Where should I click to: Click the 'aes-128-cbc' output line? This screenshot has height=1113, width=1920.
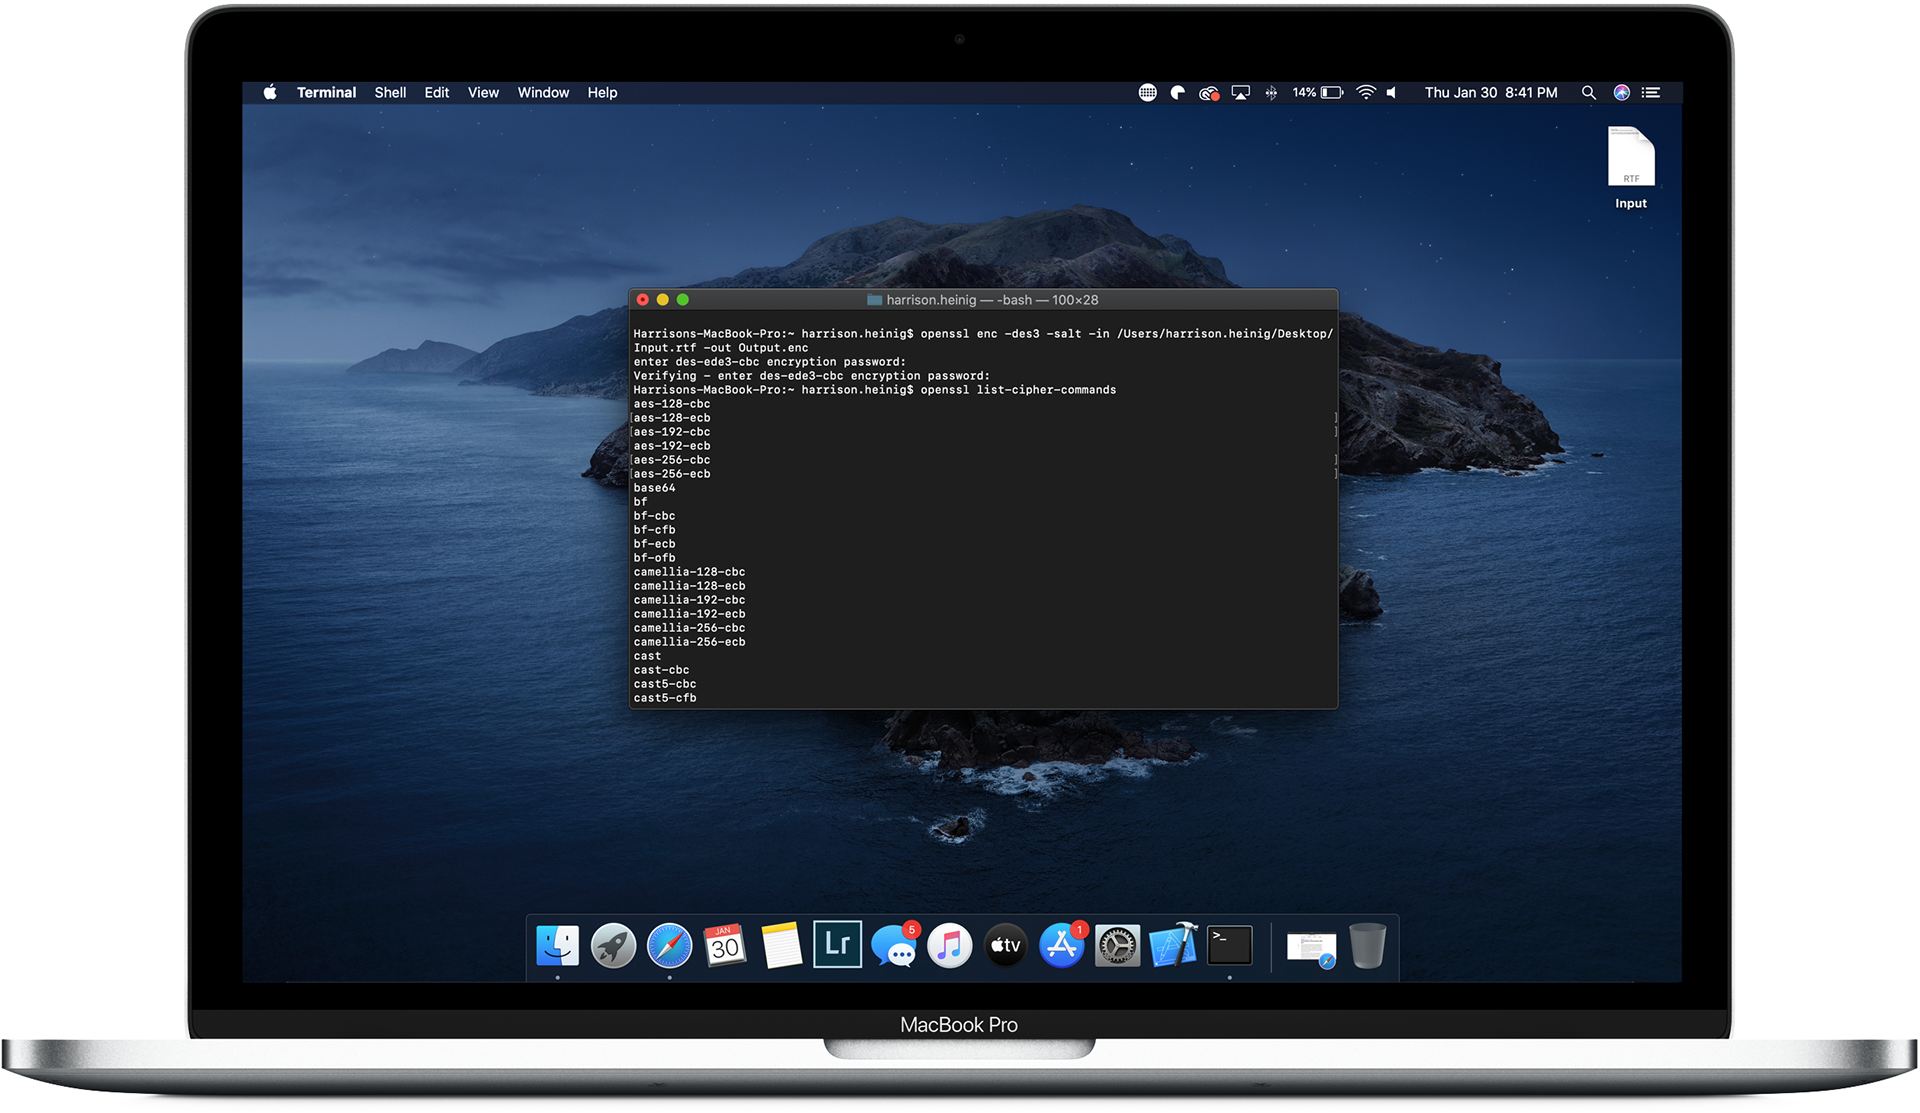click(672, 404)
